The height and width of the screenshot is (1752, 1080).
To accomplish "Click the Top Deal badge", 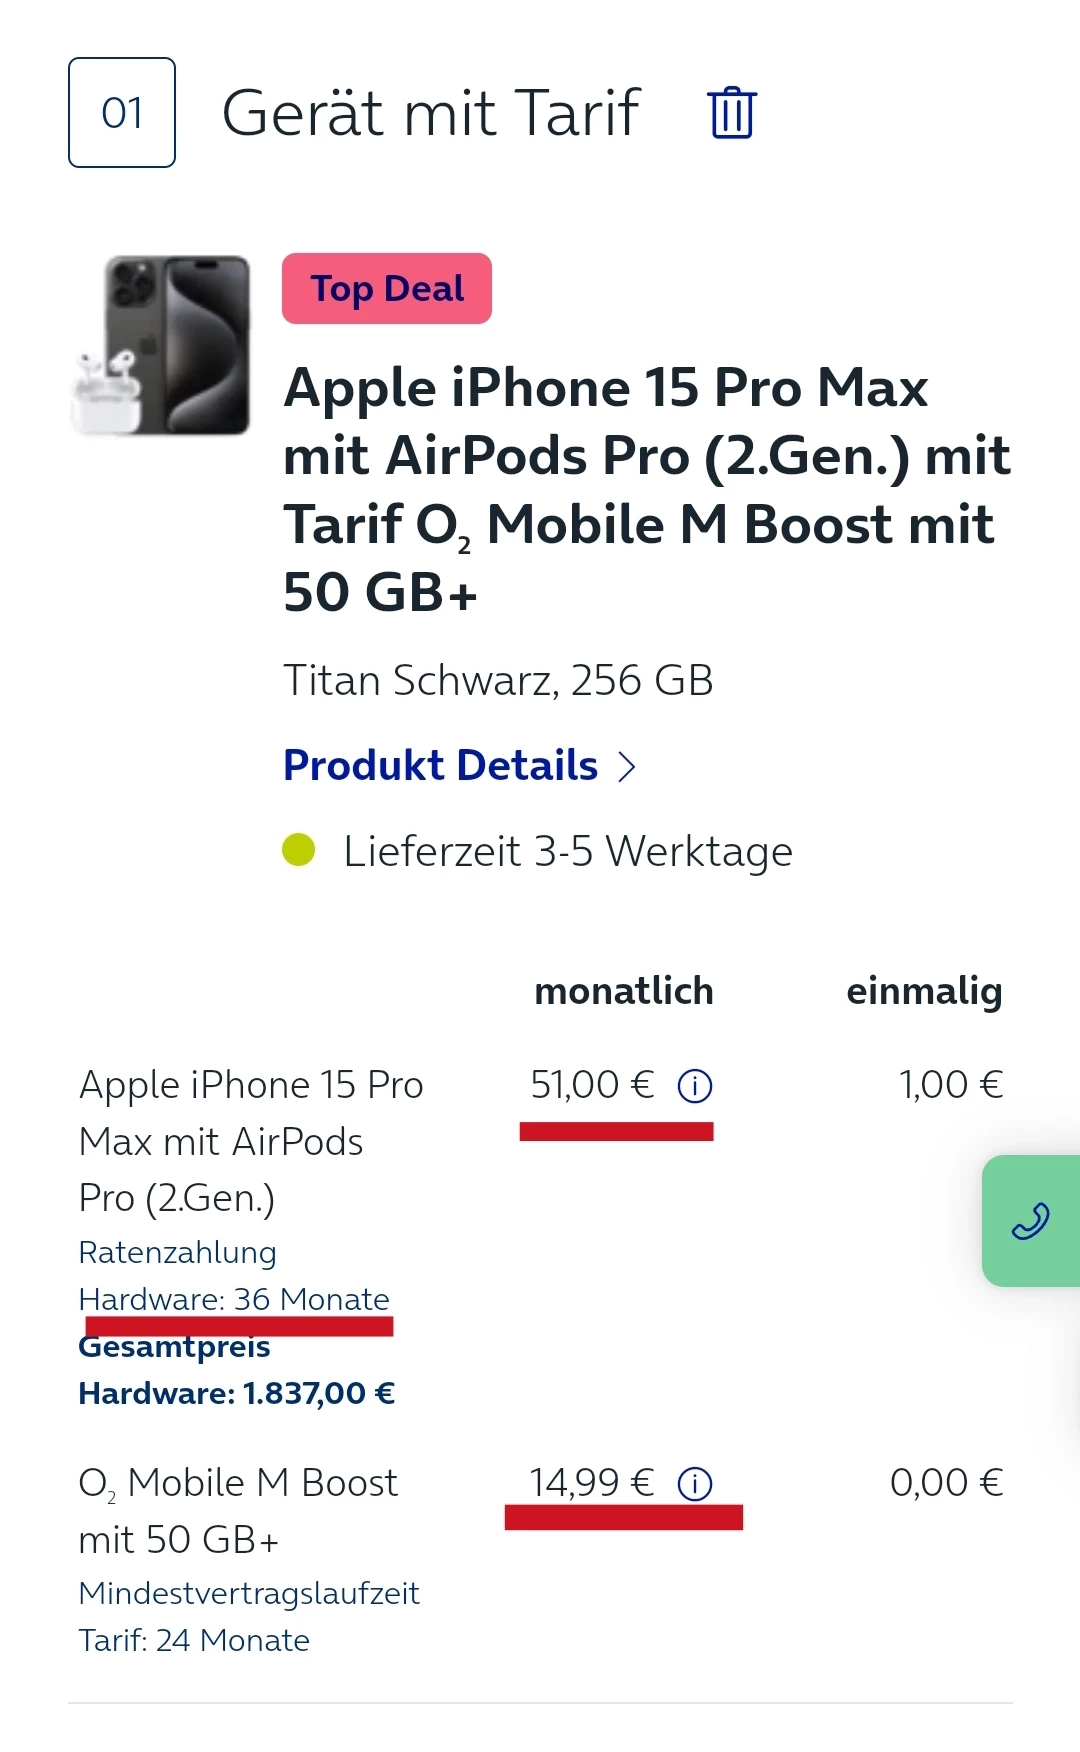I will (x=387, y=288).
